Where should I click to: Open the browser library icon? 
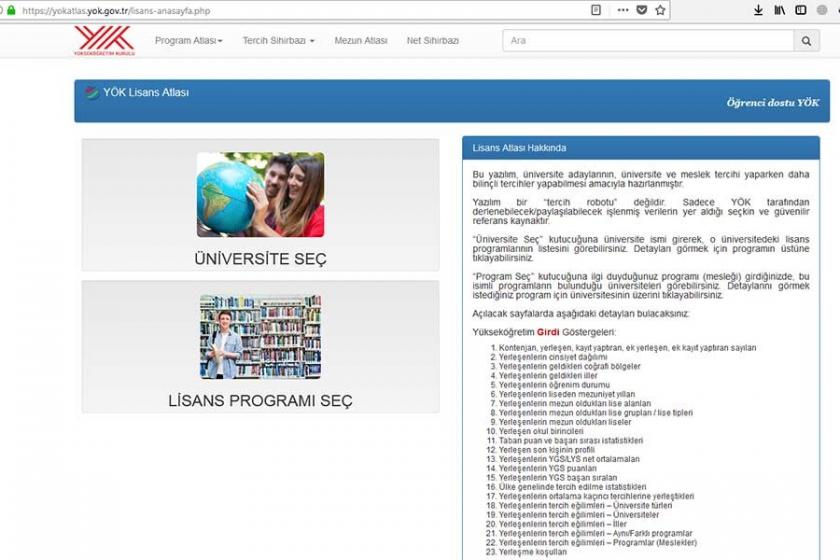click(x=779, y=10)
